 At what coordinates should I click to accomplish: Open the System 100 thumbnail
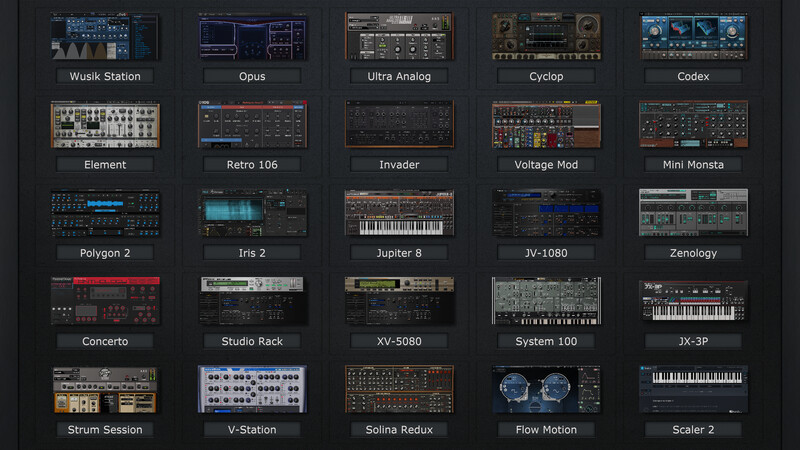point(546,301)
